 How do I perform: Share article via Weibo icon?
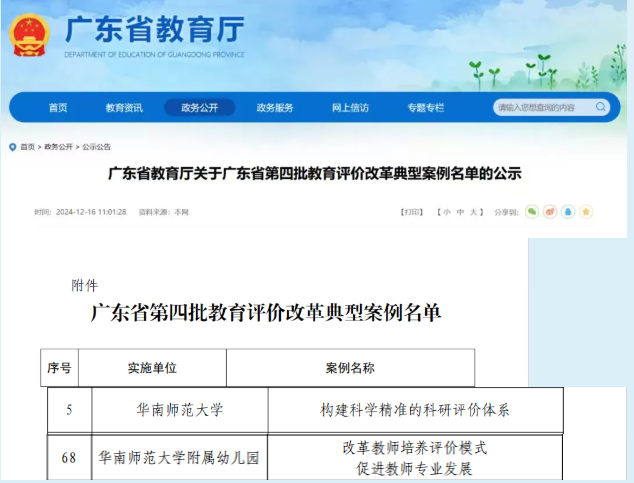[x=550, y=212]
